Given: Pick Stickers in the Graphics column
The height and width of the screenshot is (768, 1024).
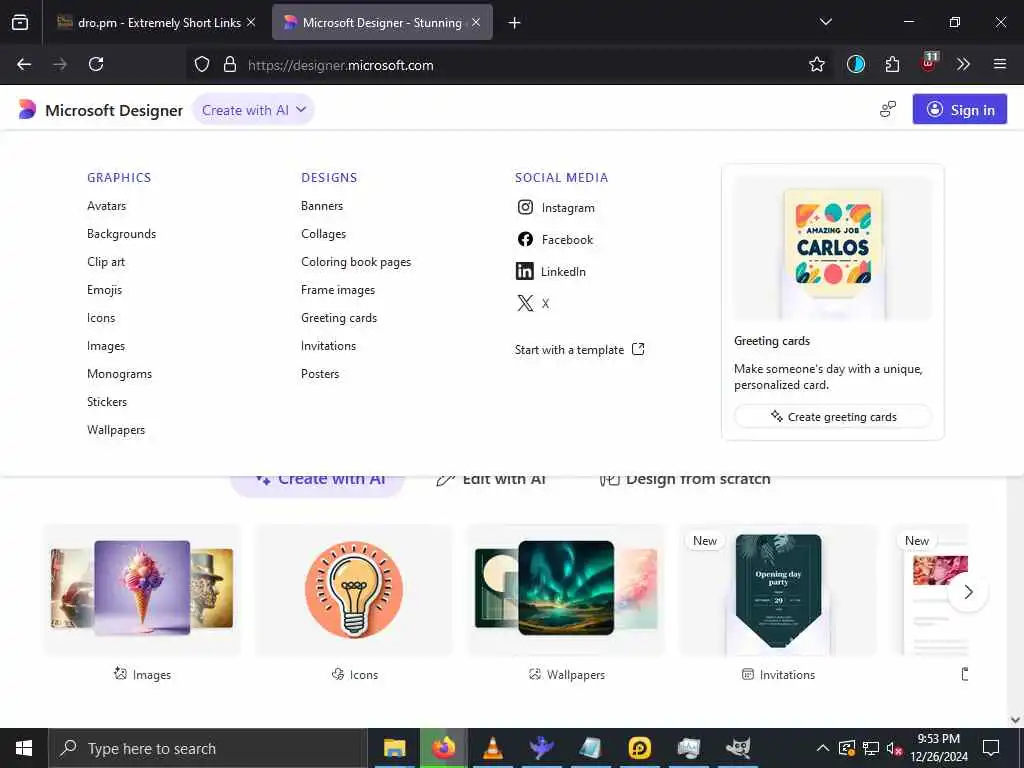Looking at the screenshot, I should click(107, 402).
